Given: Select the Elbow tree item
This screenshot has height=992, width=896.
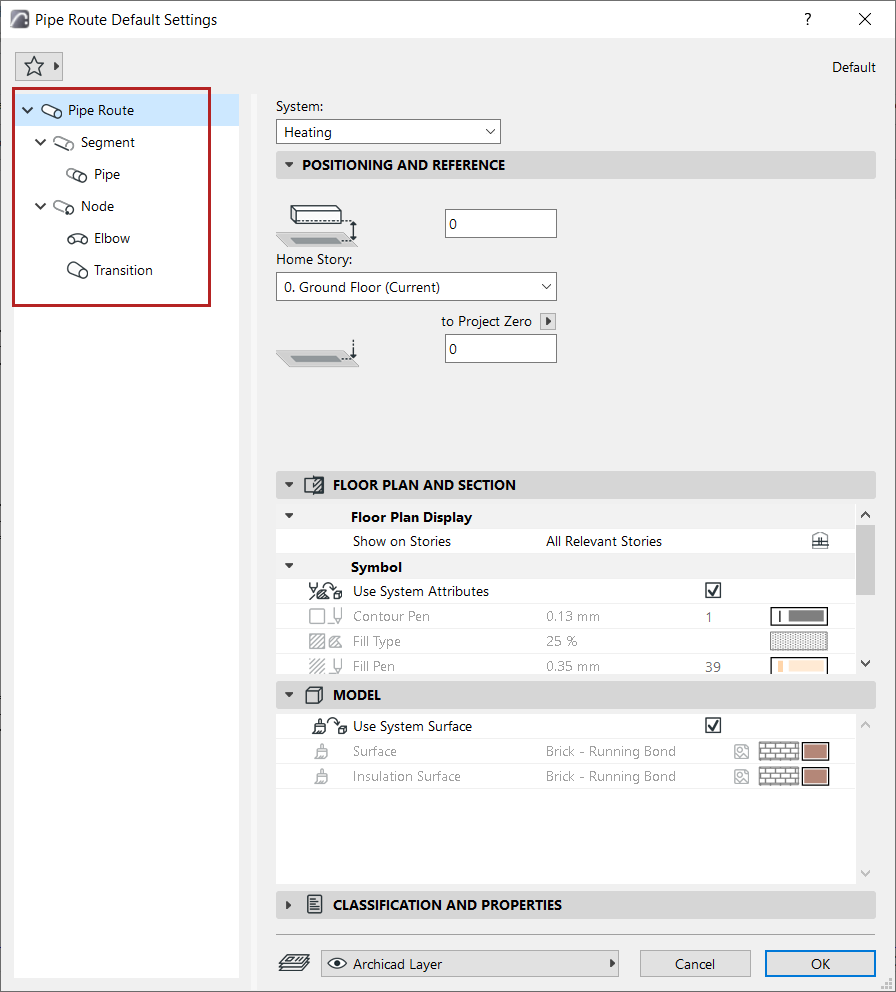Looking at the screenshot, I should (112, 239).
